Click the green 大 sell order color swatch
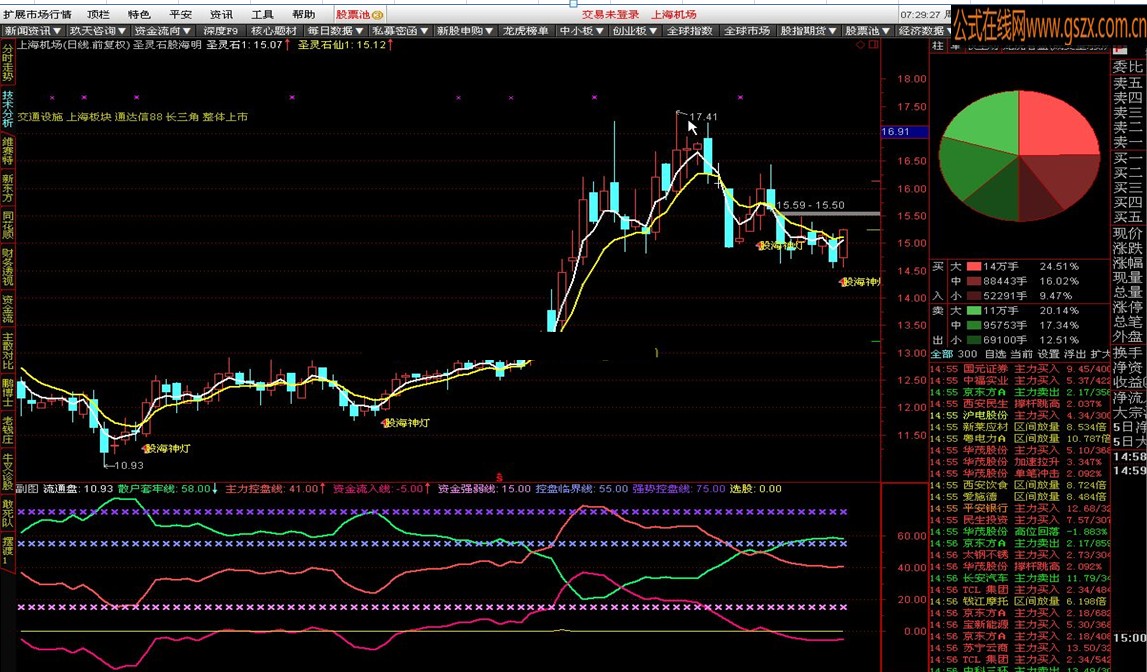This screenshot has width=1147, height=672. tap(974, 311)
